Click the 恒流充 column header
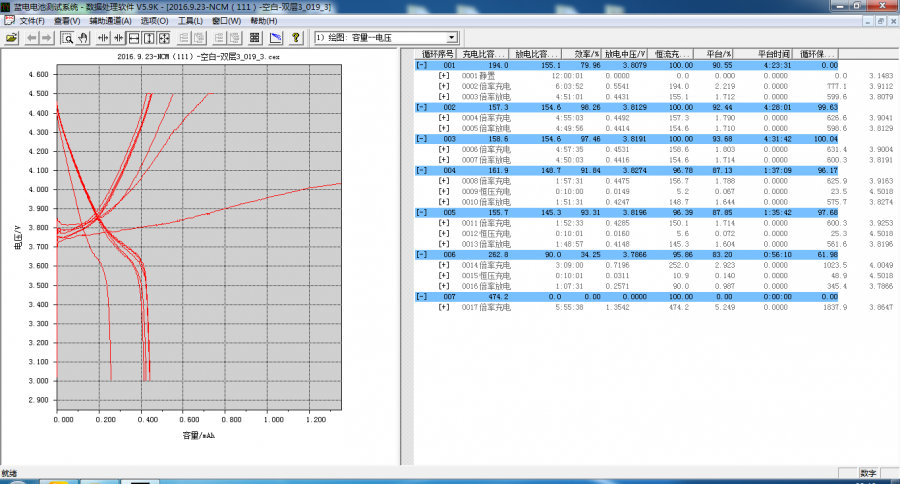This screenshot has height=484, width=900. tap(670, 54)
